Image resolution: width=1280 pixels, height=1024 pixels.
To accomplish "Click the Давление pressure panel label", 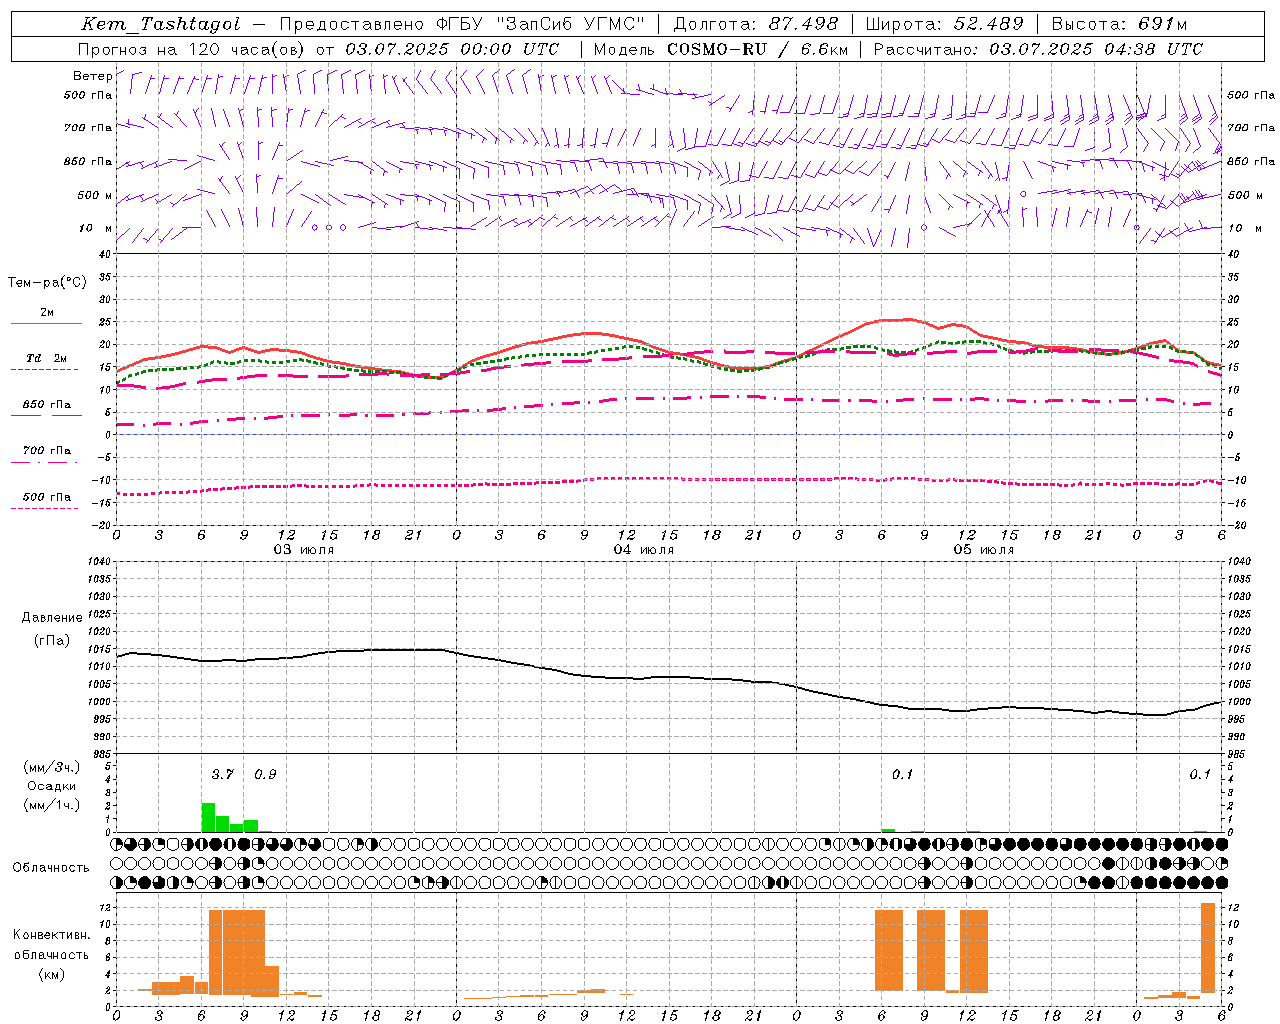I will coord(52,618).
